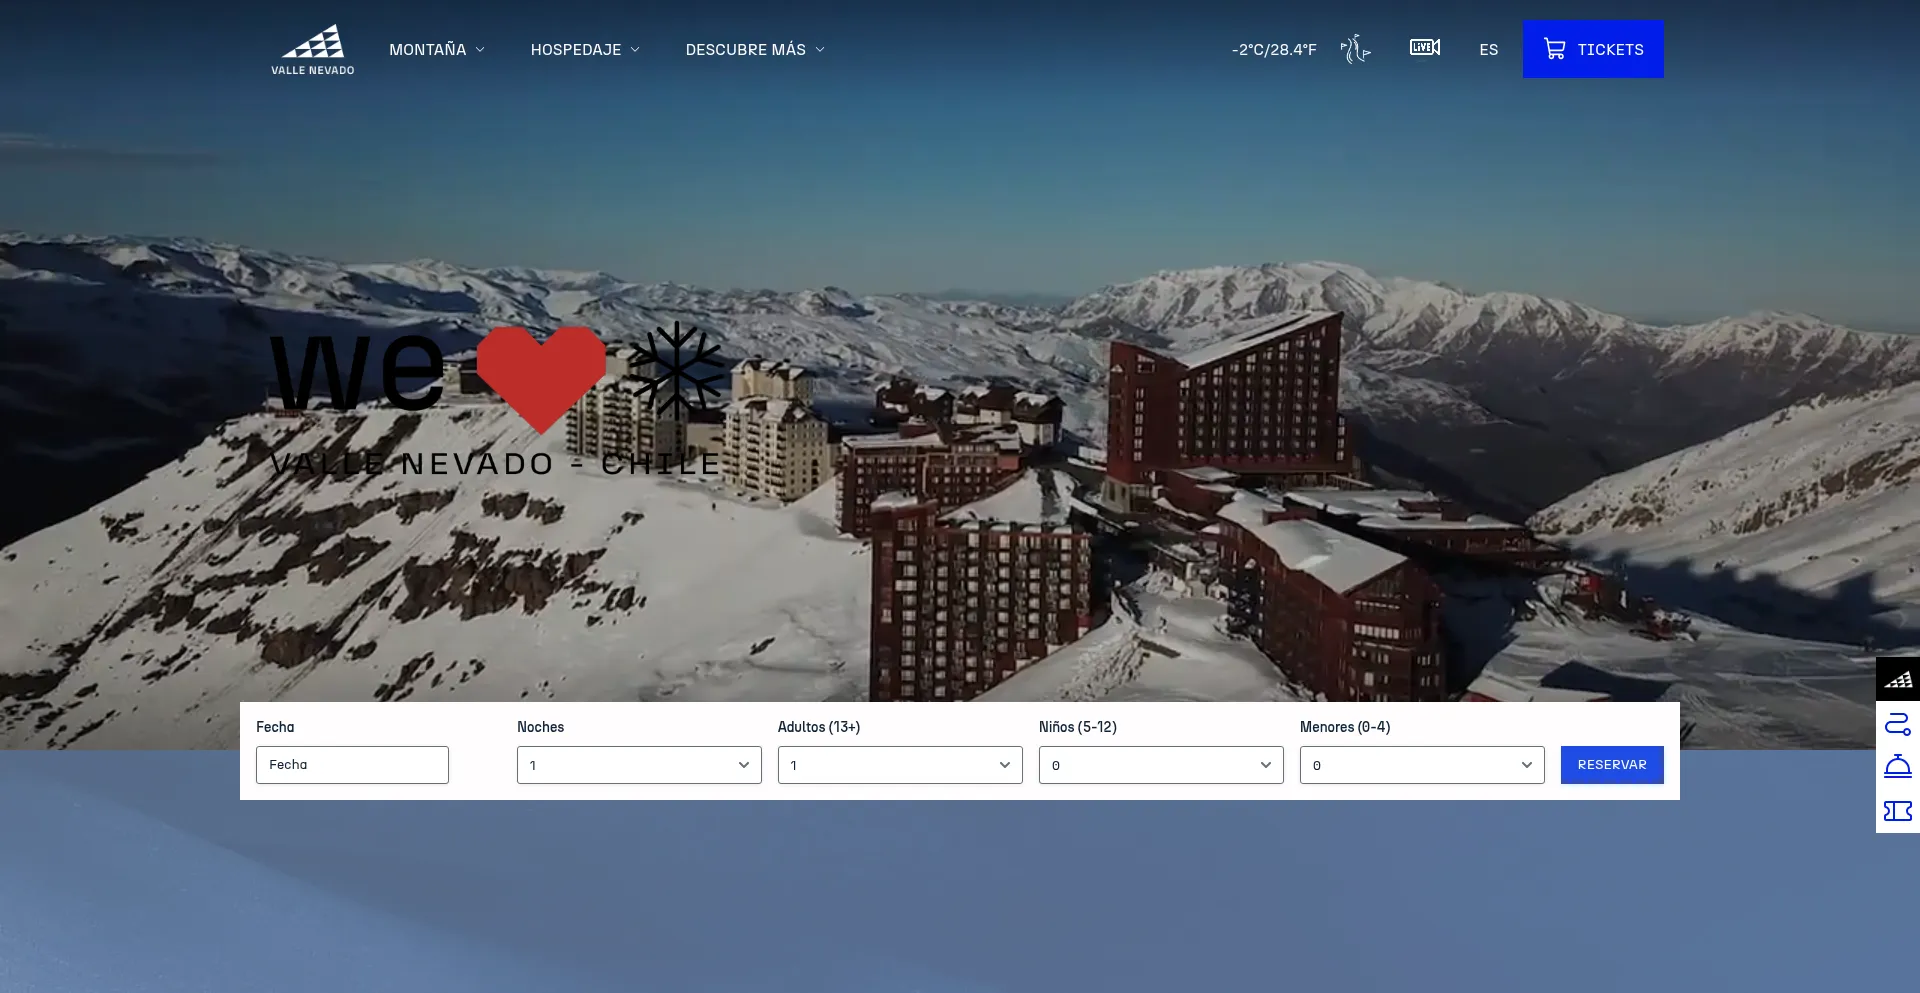Switch language via ES selector
Screen dimensions: 1920x993
[x=1489, y=49]
